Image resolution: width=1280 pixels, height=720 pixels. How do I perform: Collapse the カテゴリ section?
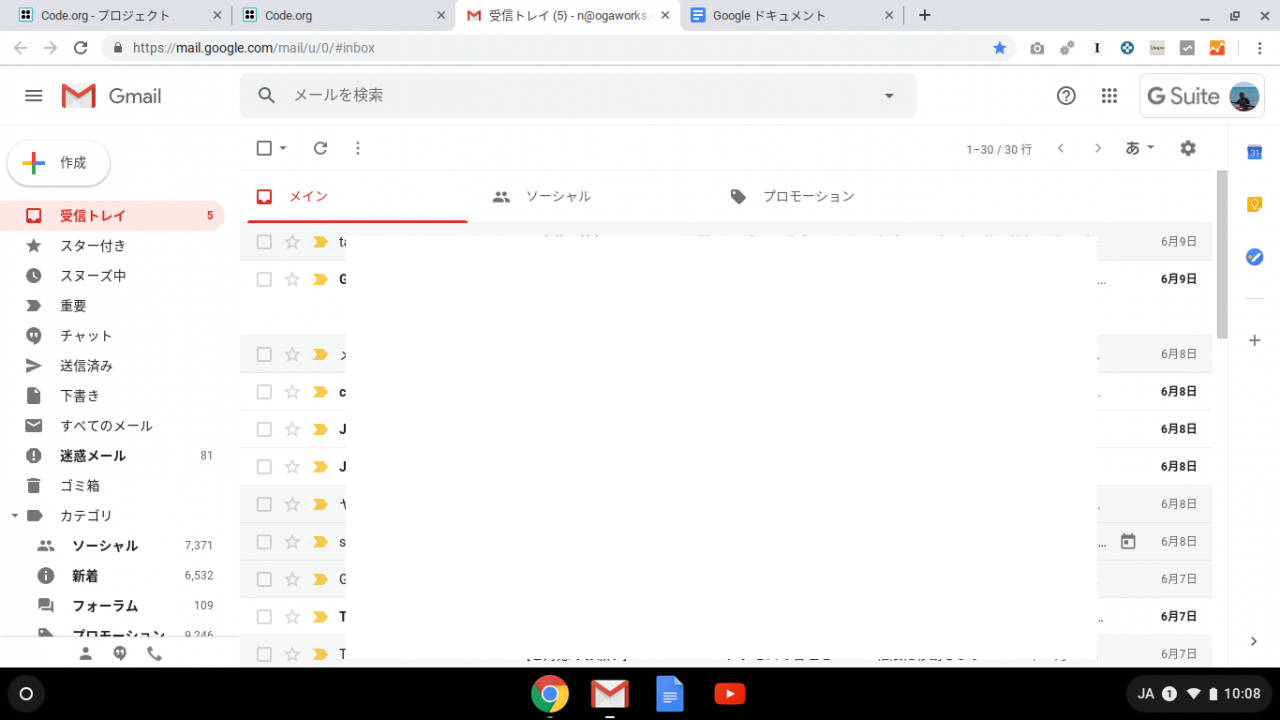coord(14,516)
